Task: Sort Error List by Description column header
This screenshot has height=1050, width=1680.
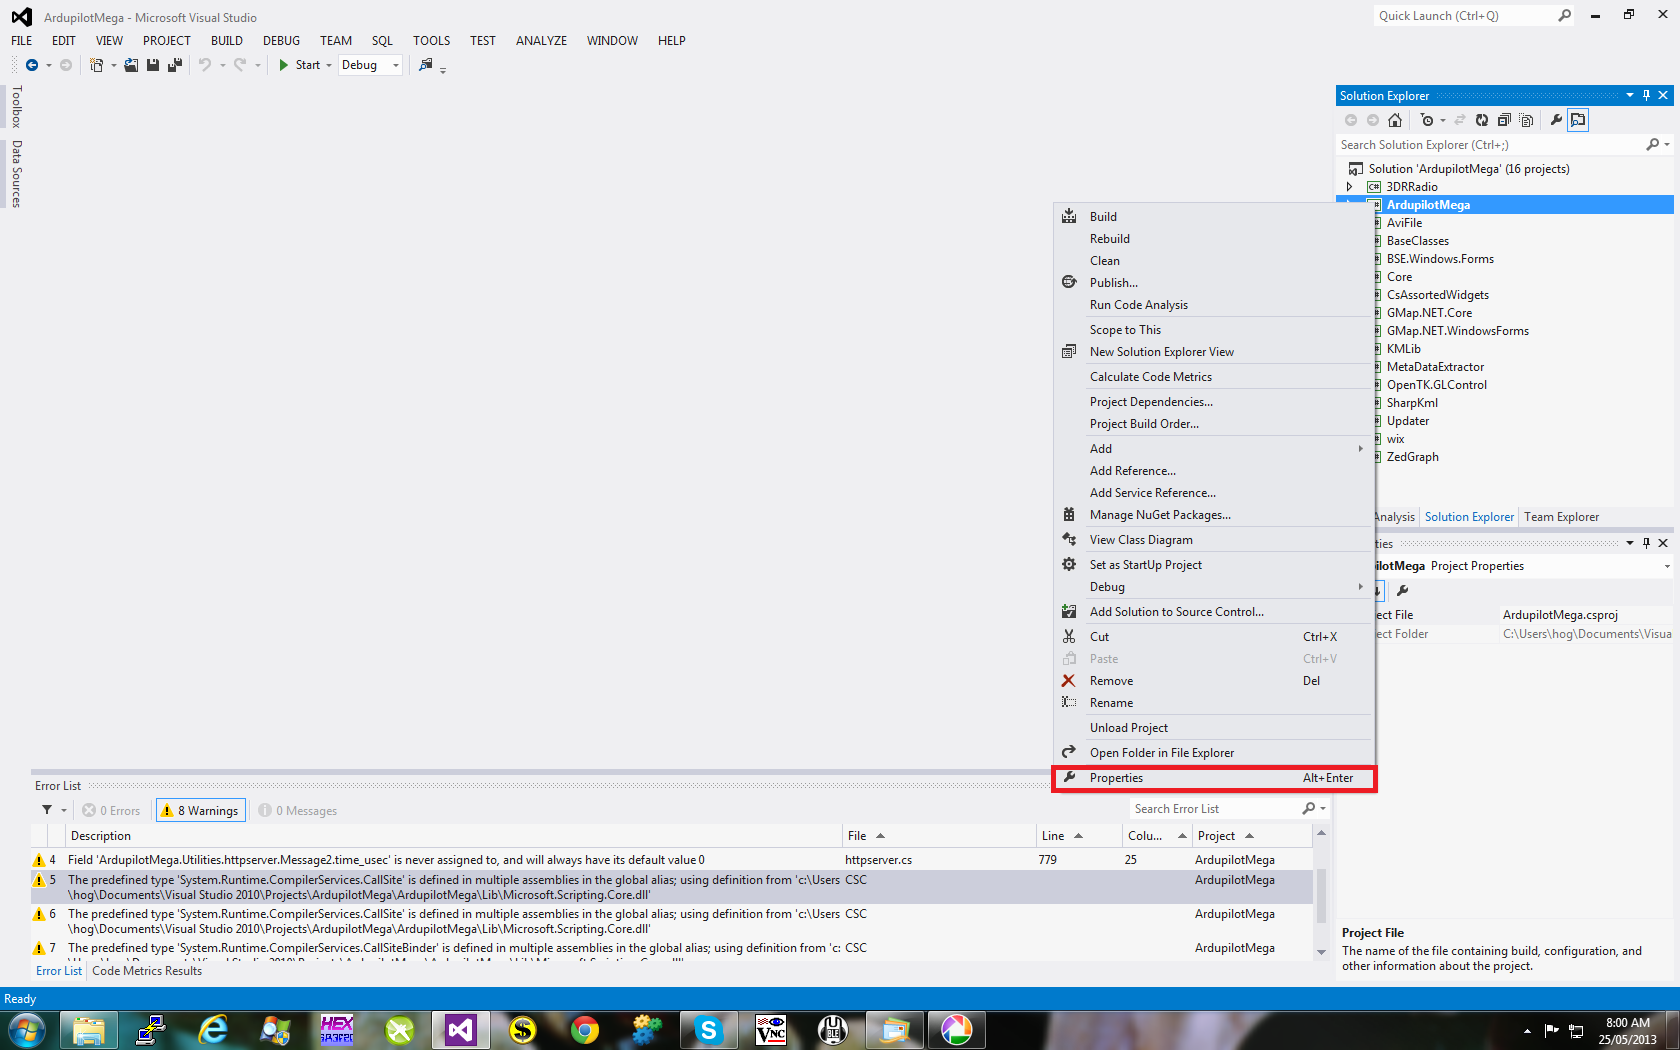Action: [455, 836]
